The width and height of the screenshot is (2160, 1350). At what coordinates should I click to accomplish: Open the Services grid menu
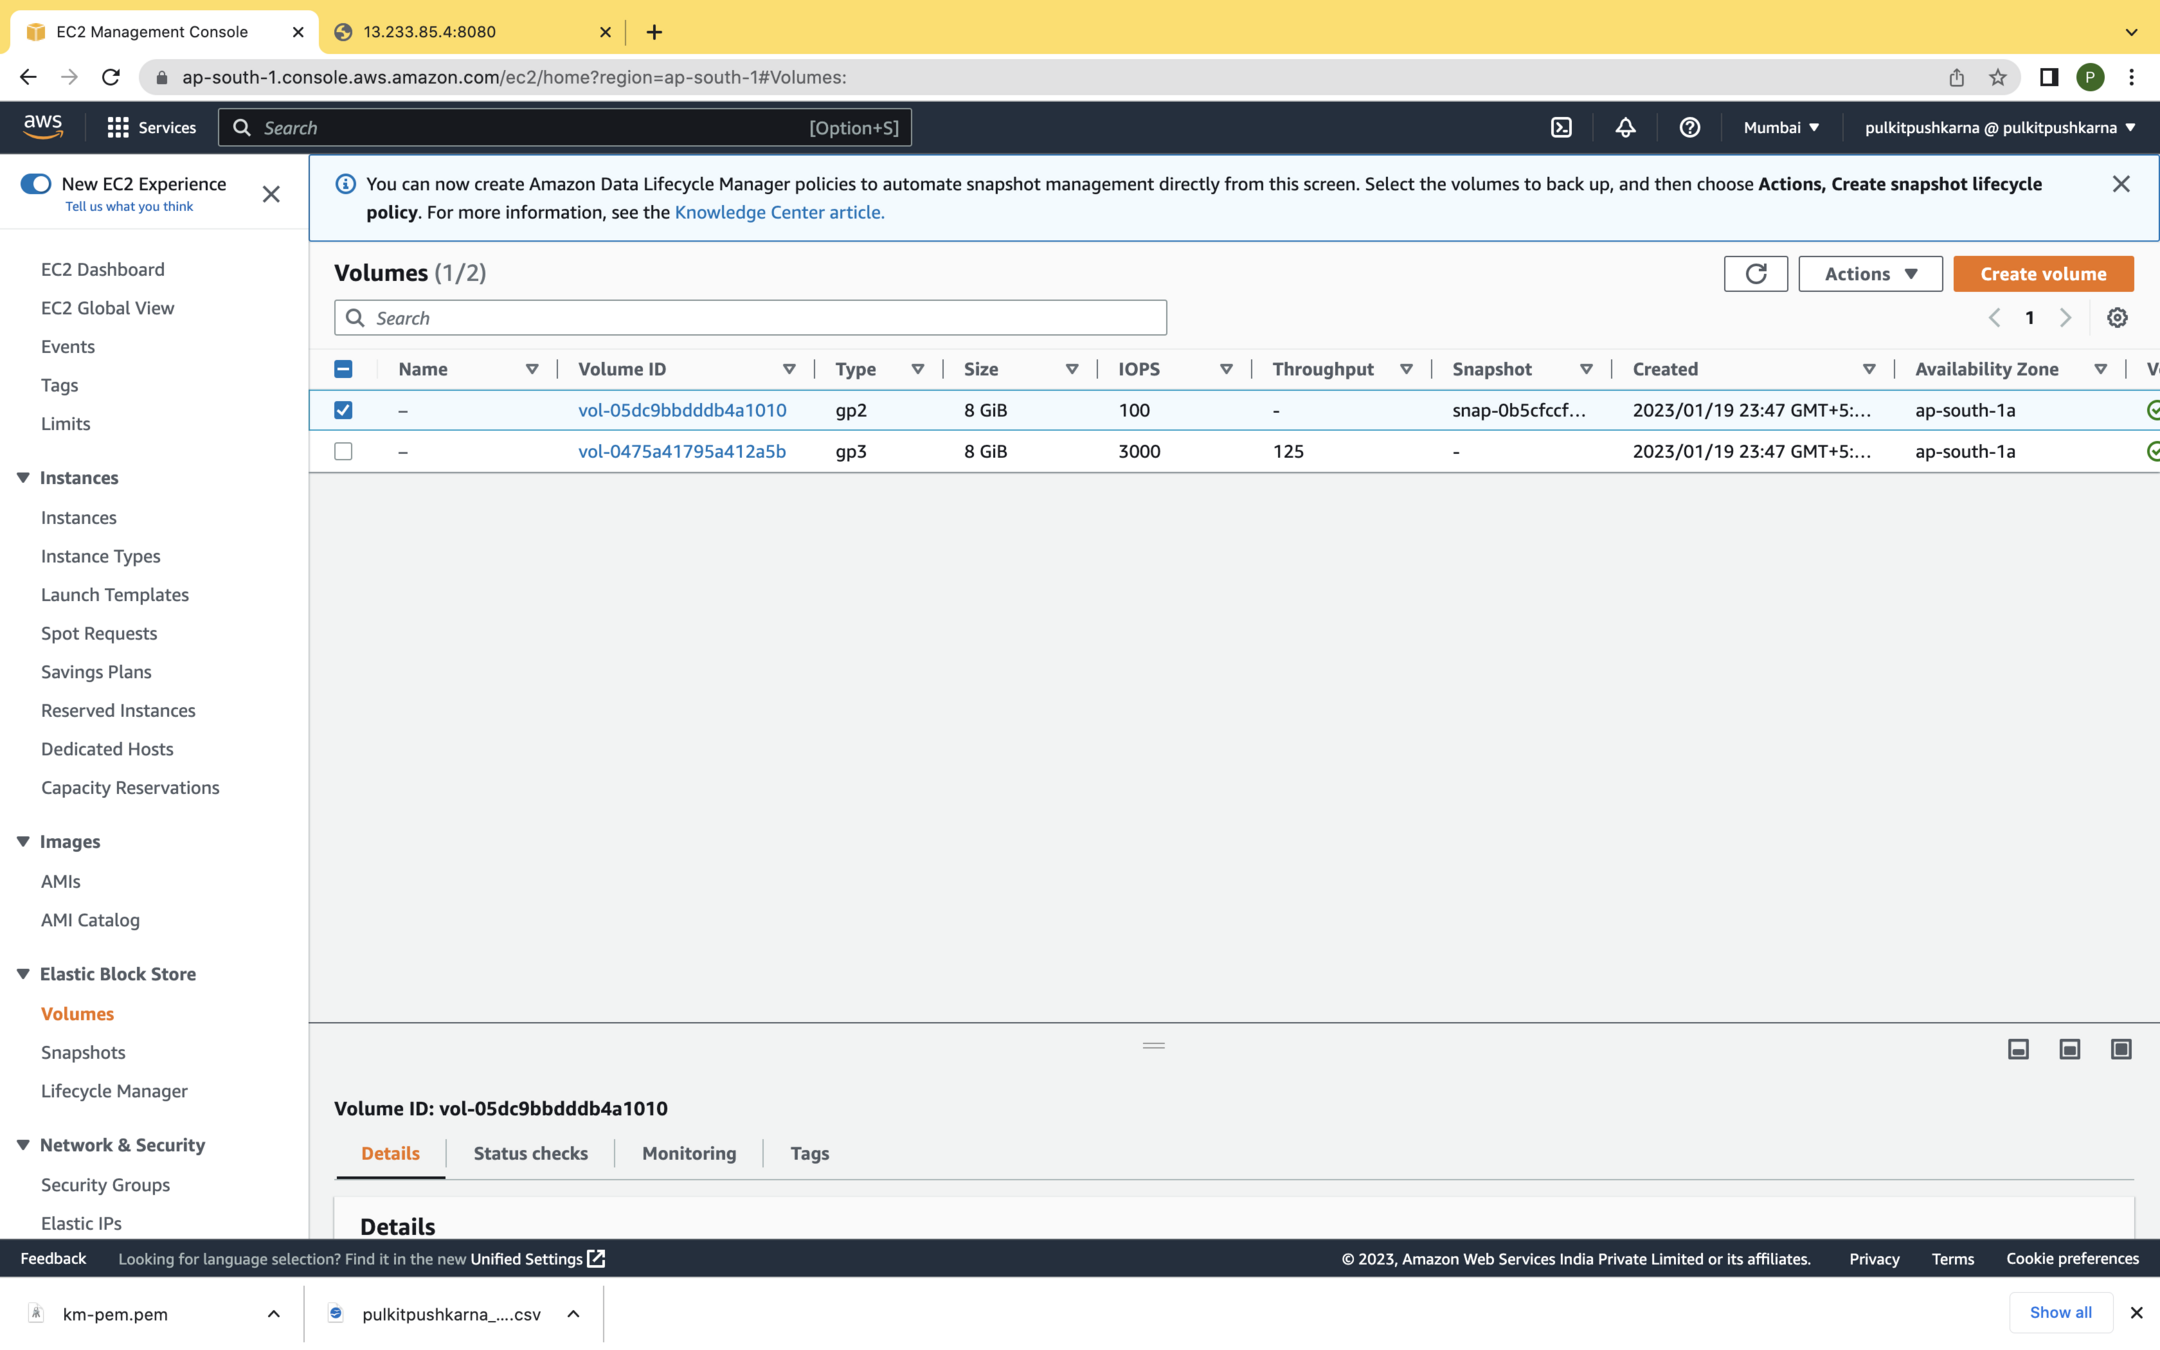(151, 127)
